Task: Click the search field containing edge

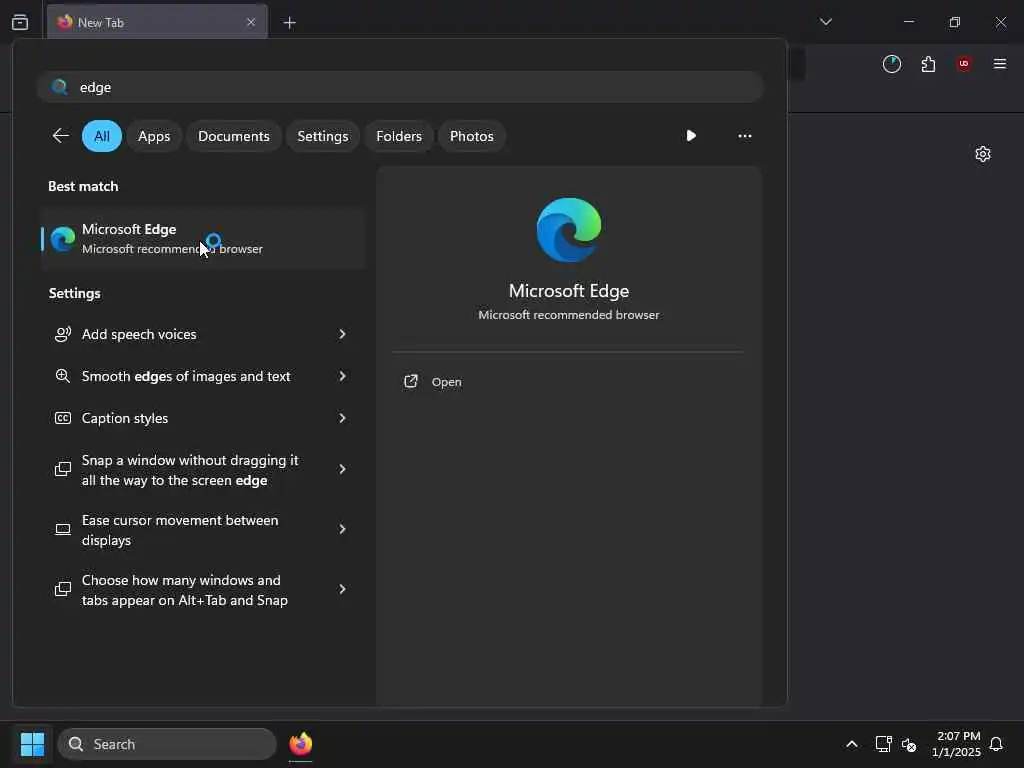Action: [400, 87]
